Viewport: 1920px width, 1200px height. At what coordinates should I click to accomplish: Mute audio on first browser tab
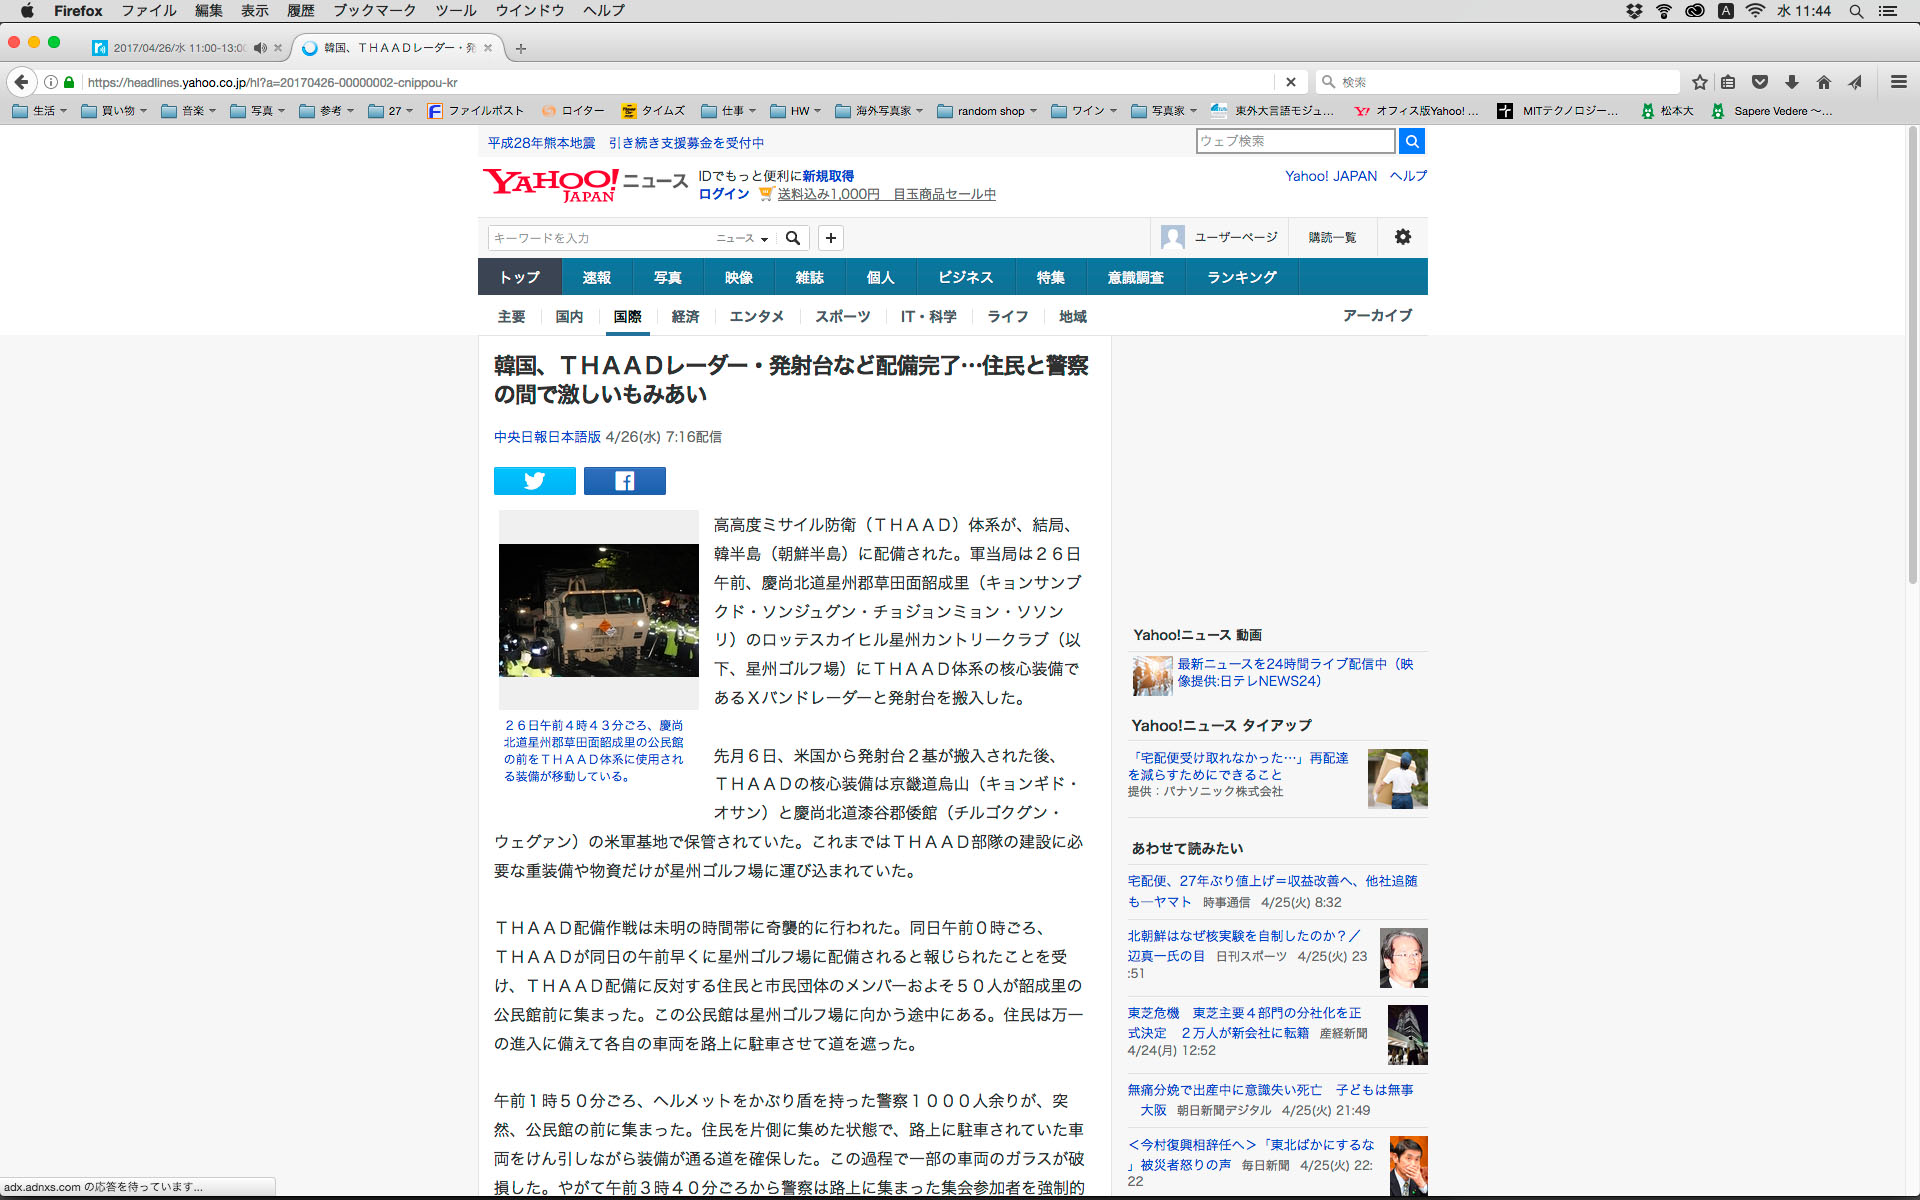(x=260, y=48)
